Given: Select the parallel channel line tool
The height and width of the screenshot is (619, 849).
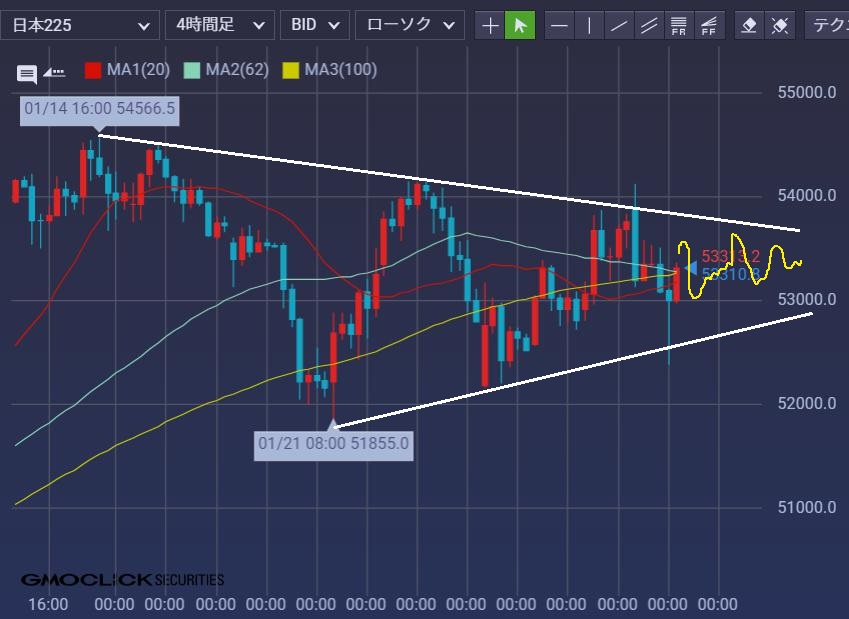Looking at the screenshot, I should 649,25.
